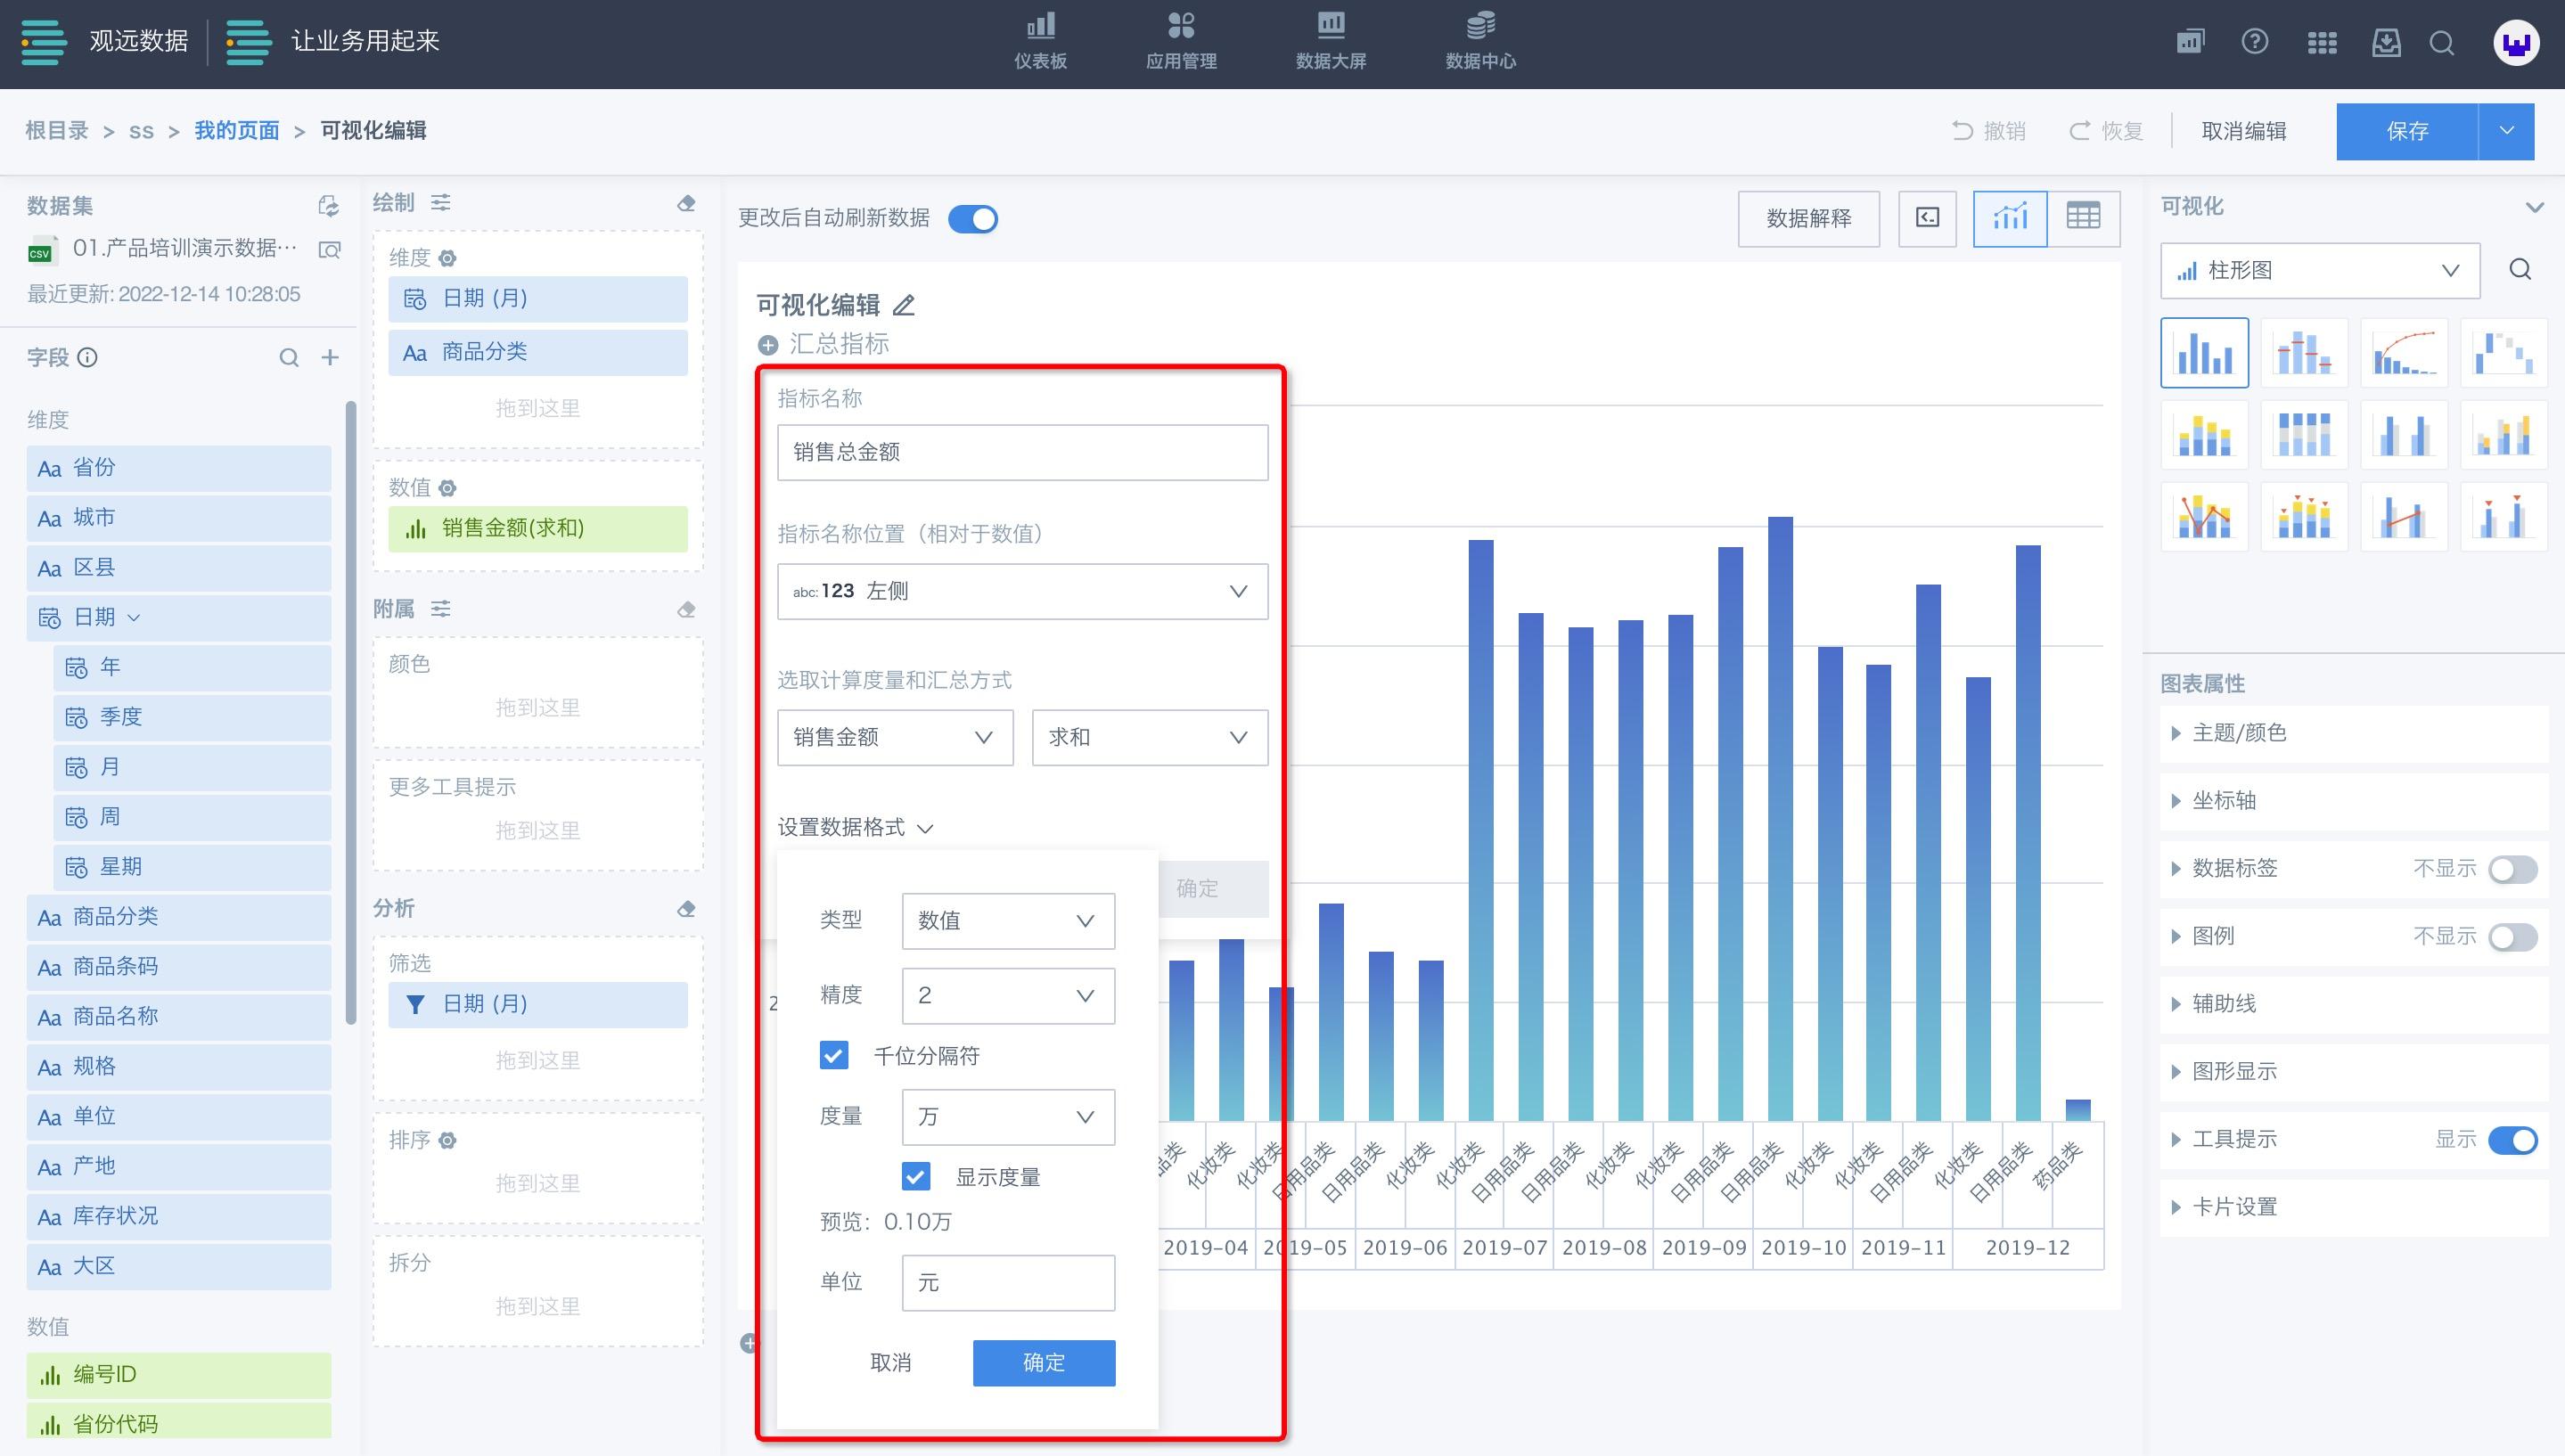Image resolution: width=2565 pixels, height=1456 pixels.
Task: Click the 根目录 breadcrumb
Action: 57,131
